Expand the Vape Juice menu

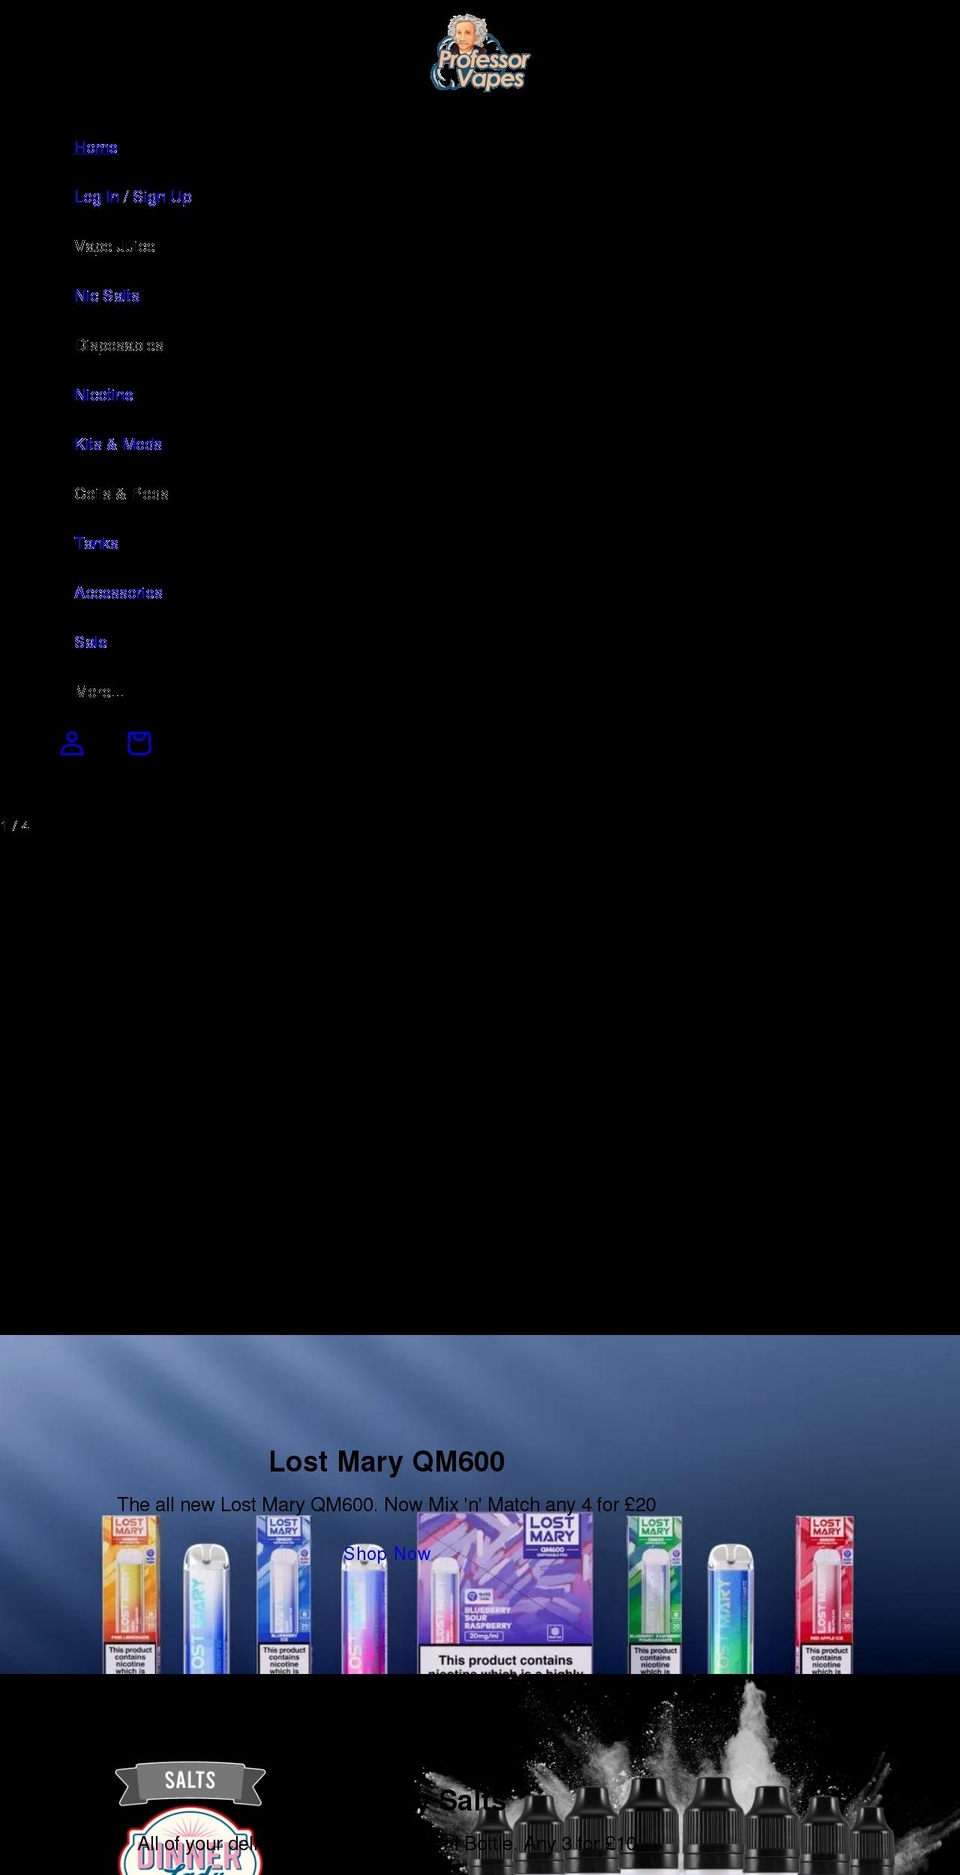click(x=114, y=246)
